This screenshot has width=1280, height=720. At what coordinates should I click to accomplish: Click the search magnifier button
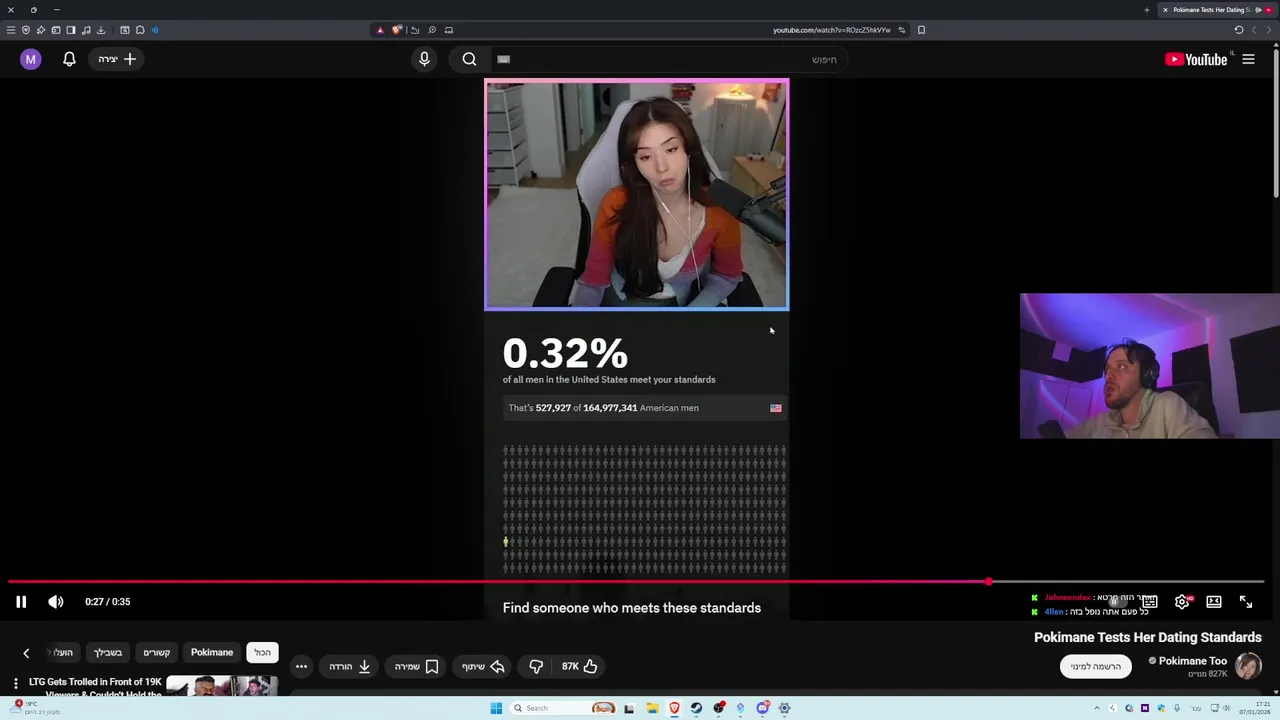(x=469, y=59)
